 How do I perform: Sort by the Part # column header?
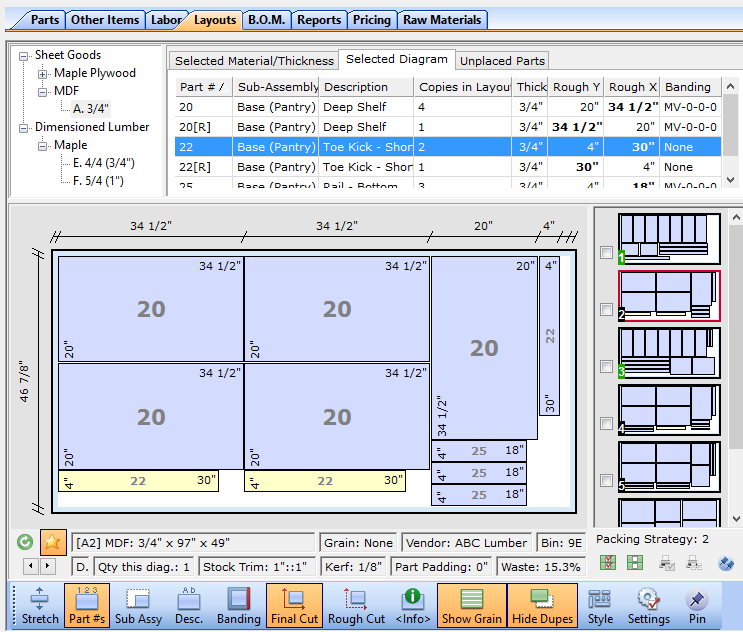203,87
